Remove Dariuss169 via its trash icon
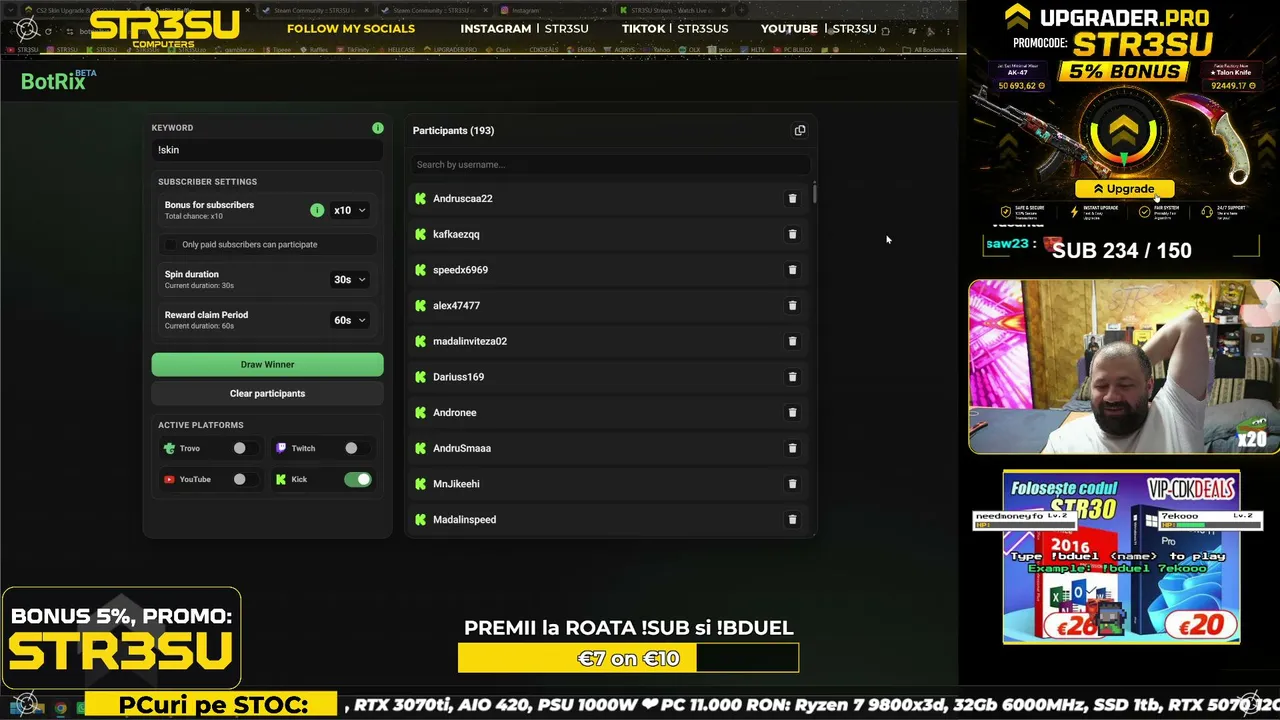This screenshot has height=720, width=1280. (x=792, y=377)
